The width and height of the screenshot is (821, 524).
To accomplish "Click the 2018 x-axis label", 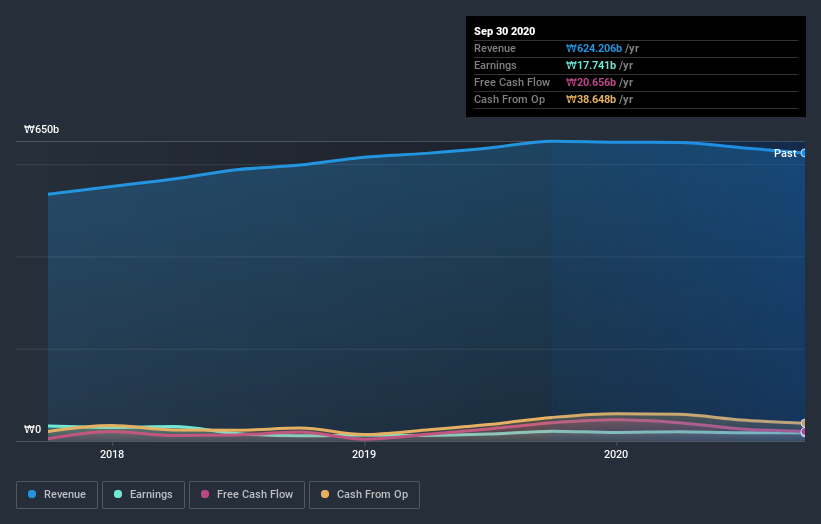I will click(112, 454).
